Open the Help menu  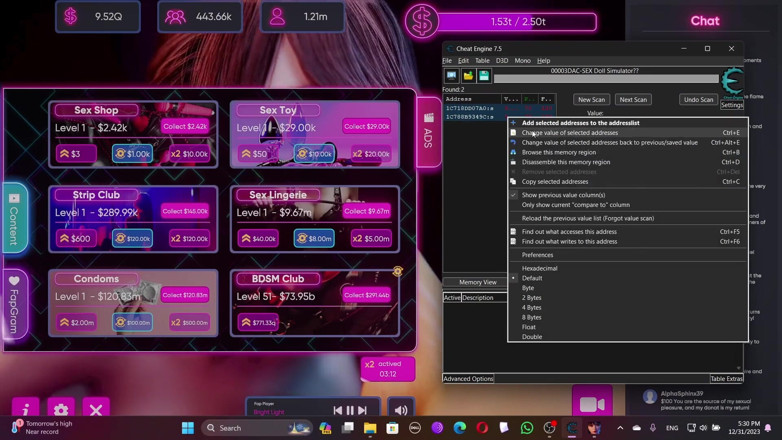(544, 61)
